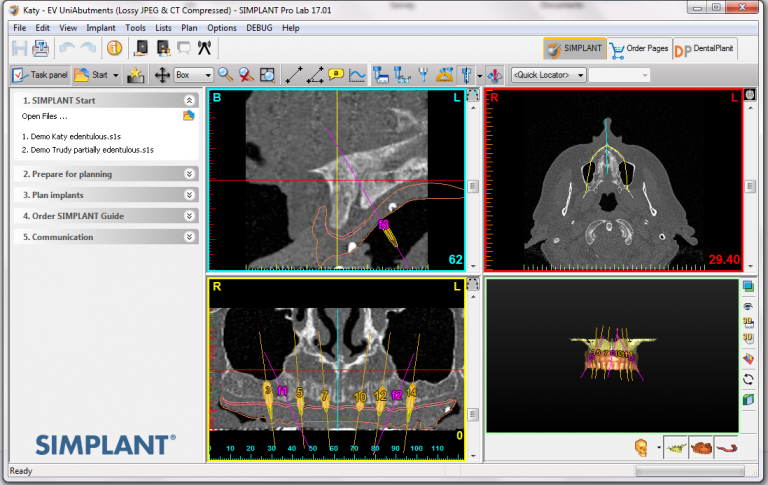Click the axial view slice slider
Screen dimensions: 768x485
pyautogui.click(x=750, y=187)
